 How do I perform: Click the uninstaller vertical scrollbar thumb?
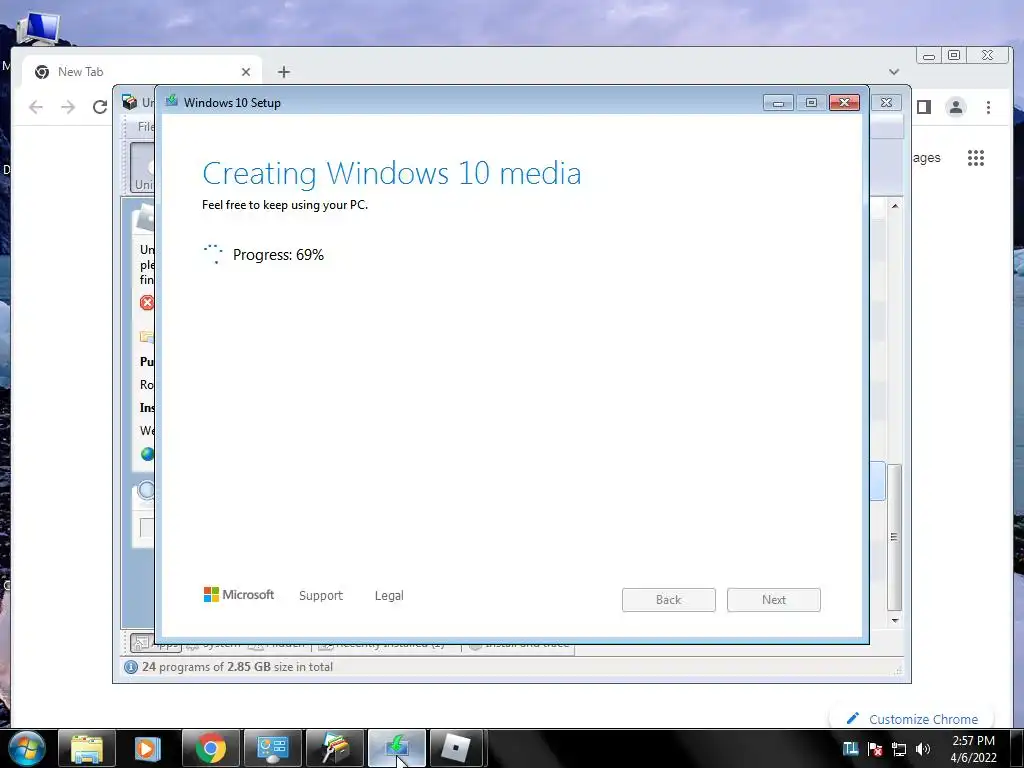coord(895,537)
